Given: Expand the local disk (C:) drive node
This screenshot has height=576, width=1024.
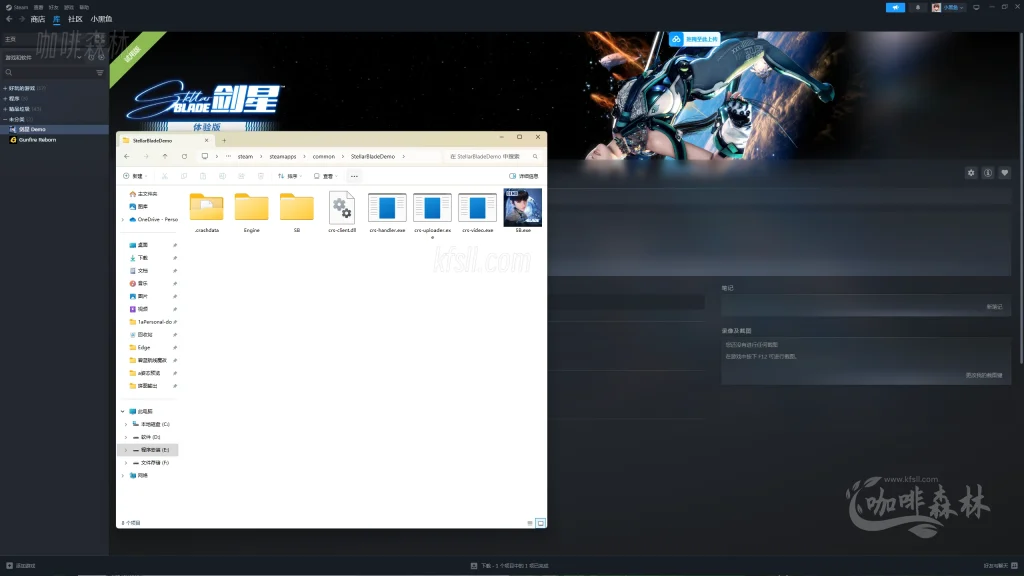Looking at the screenshot, I should [126, 424].
